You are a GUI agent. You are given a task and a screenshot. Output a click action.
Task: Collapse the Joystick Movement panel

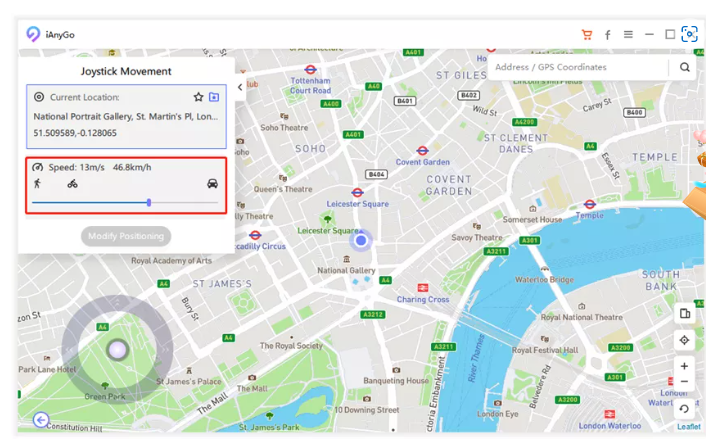coord(240,87)
